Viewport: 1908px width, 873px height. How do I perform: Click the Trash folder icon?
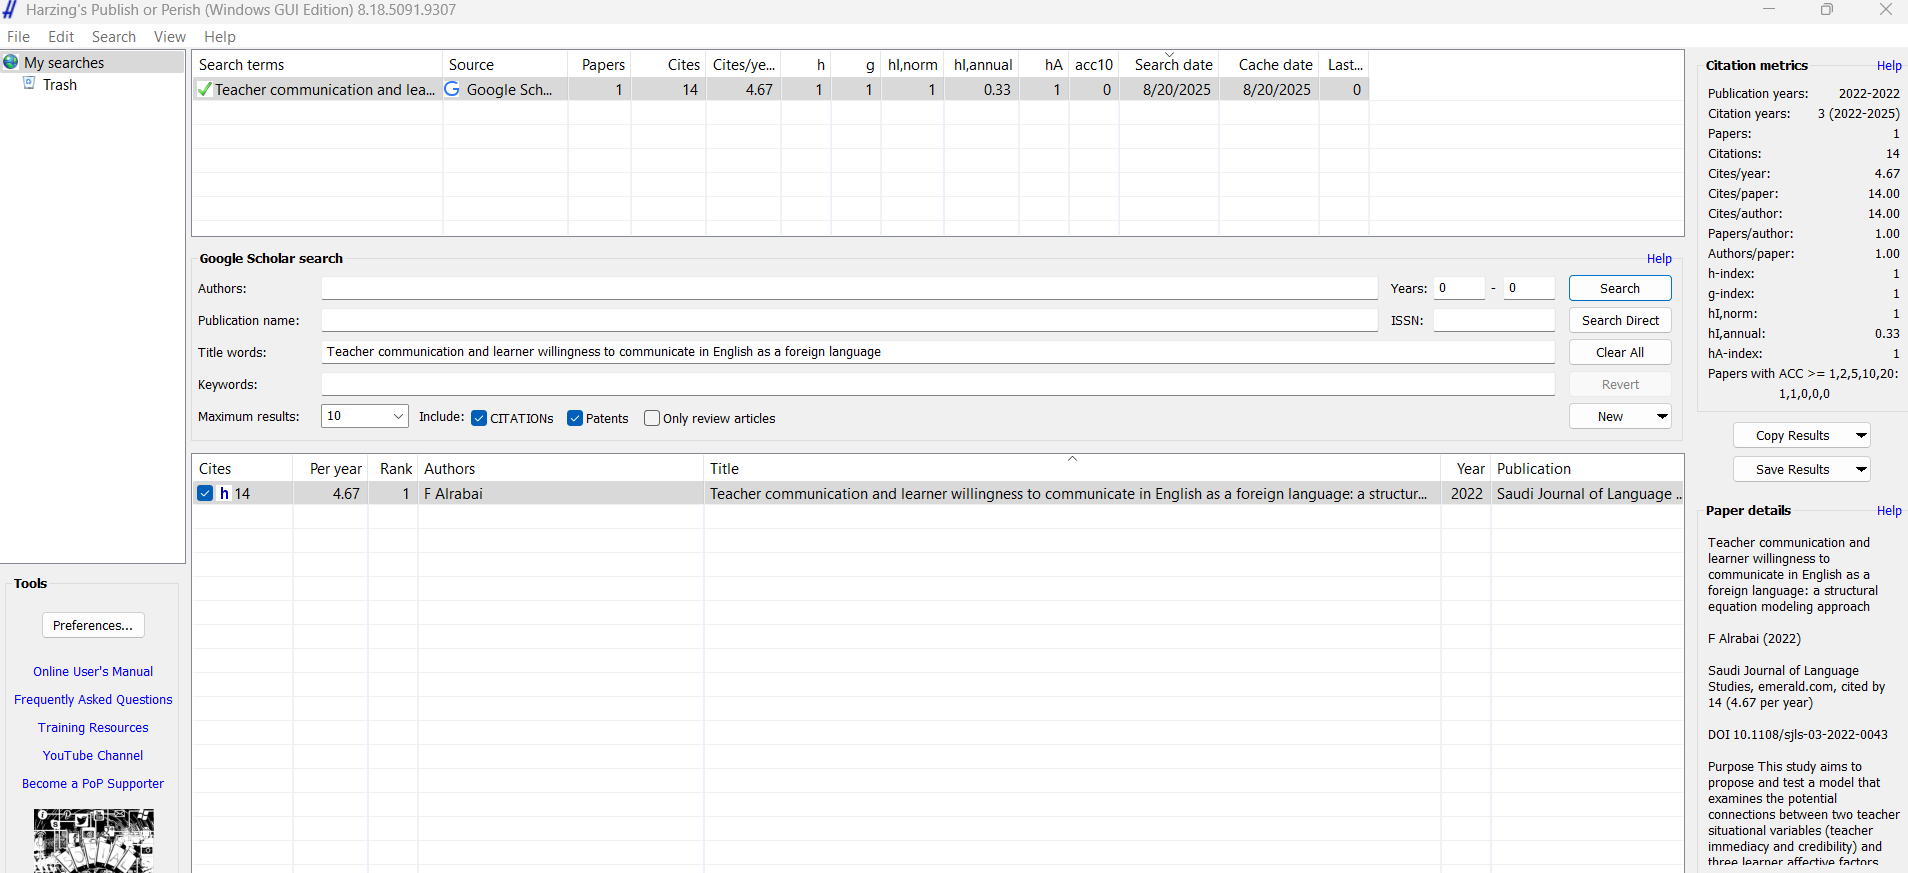(29, 83)
